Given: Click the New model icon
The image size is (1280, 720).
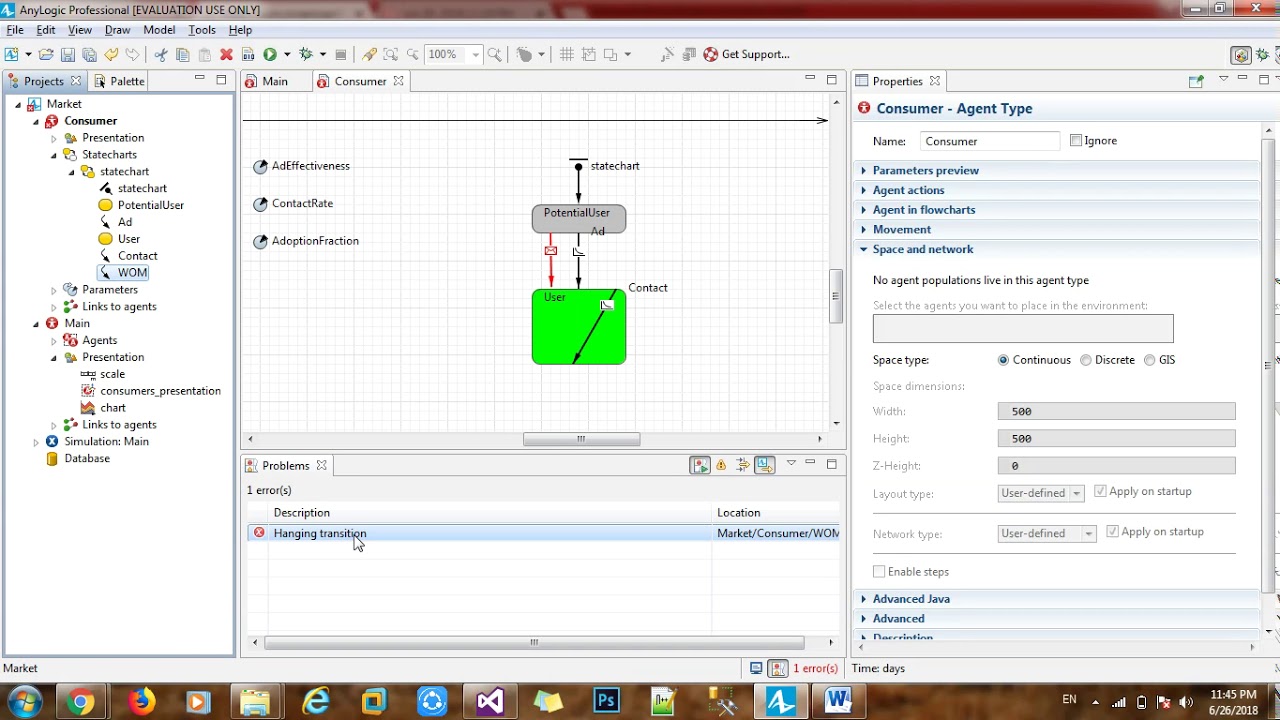Looking at the screenshot, I should click(x=12, y=54).
